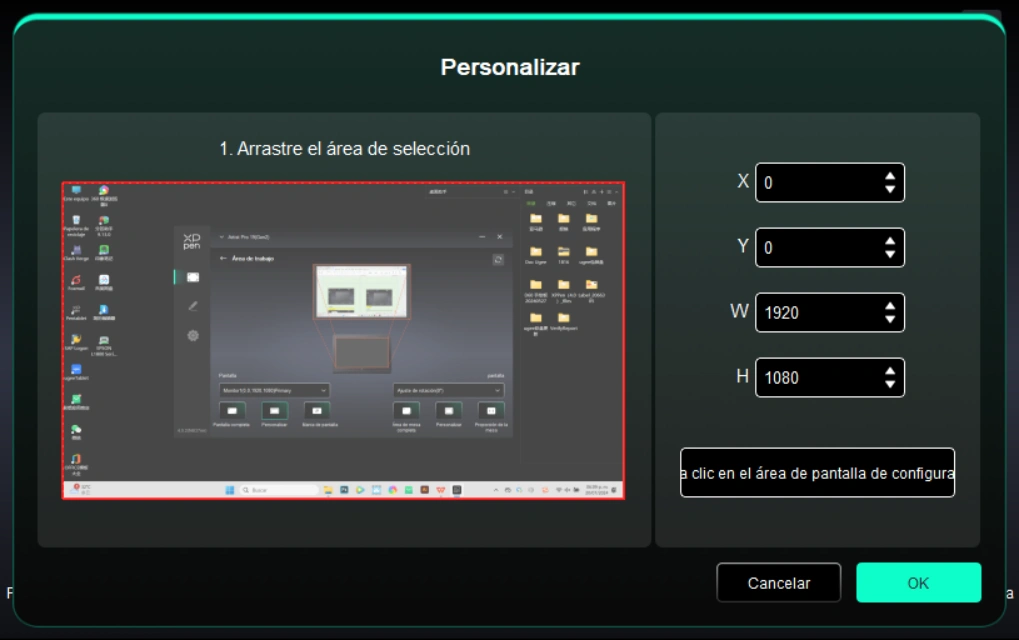Increase the Y value with up arrow
1019x640 pixels.
pyautogui.click(x=890, y=242)
